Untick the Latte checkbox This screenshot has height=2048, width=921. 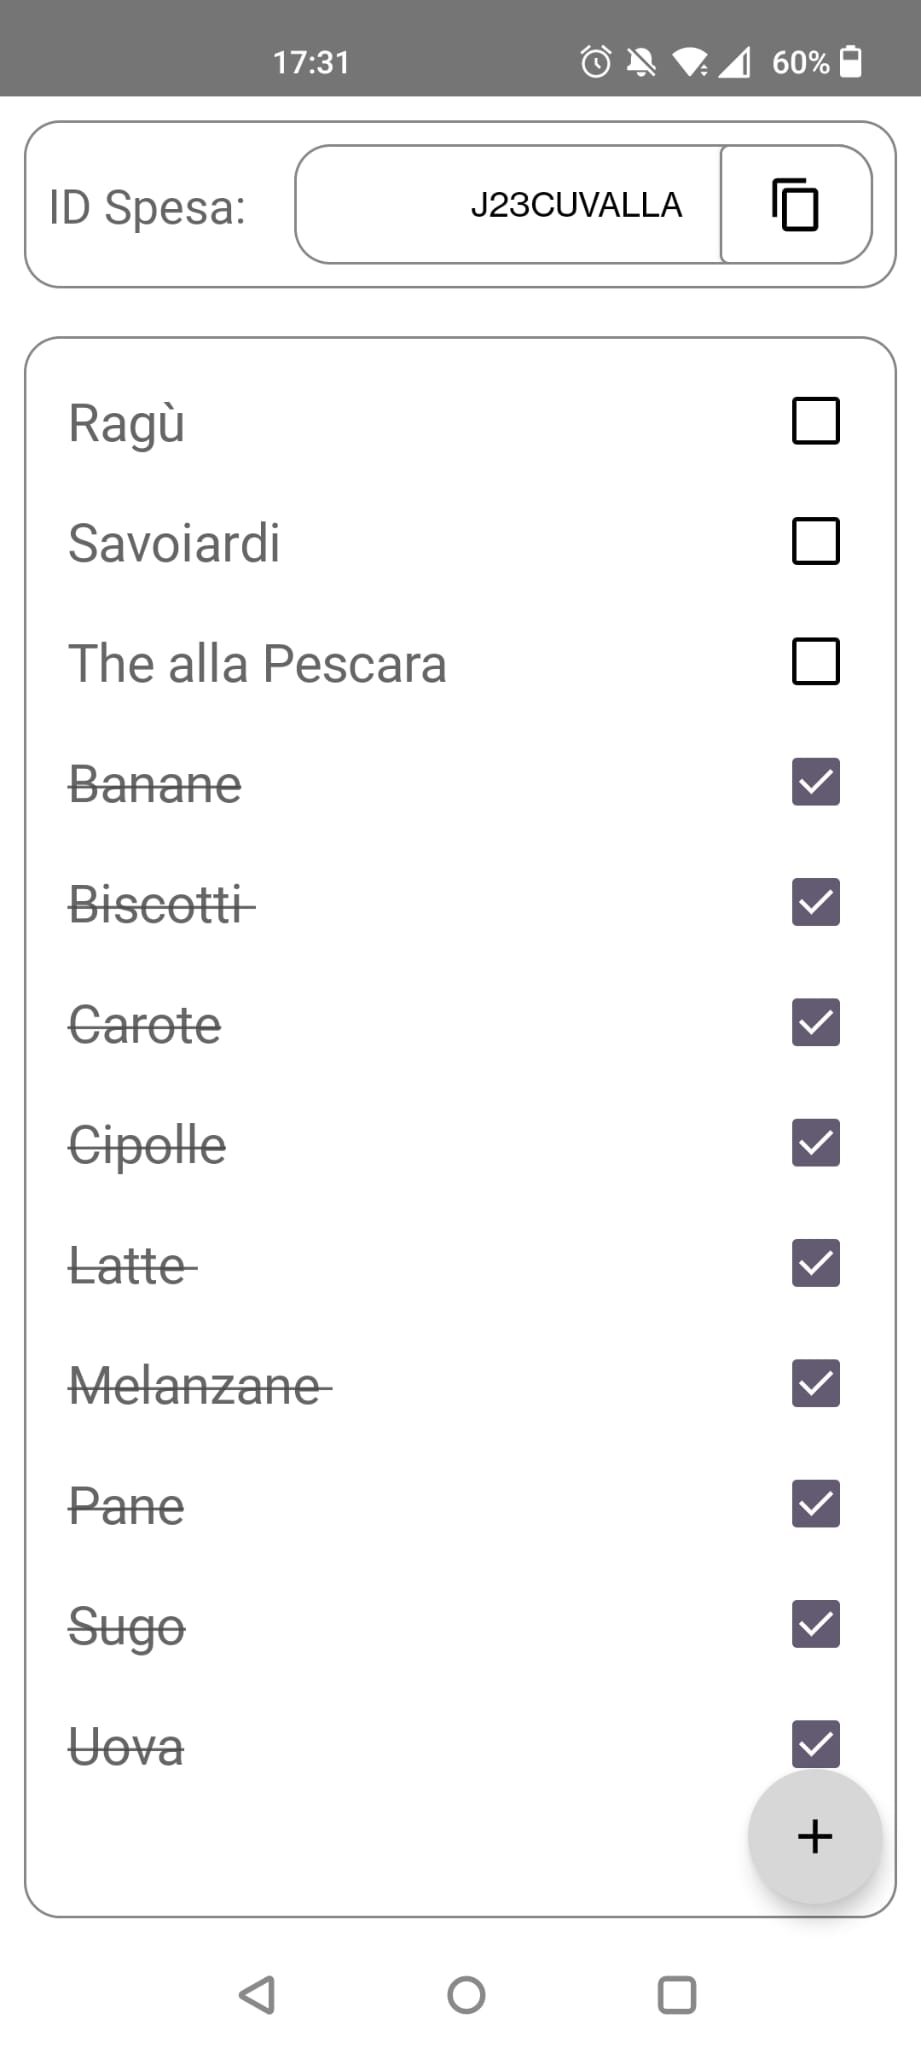tap(815, 1263)
